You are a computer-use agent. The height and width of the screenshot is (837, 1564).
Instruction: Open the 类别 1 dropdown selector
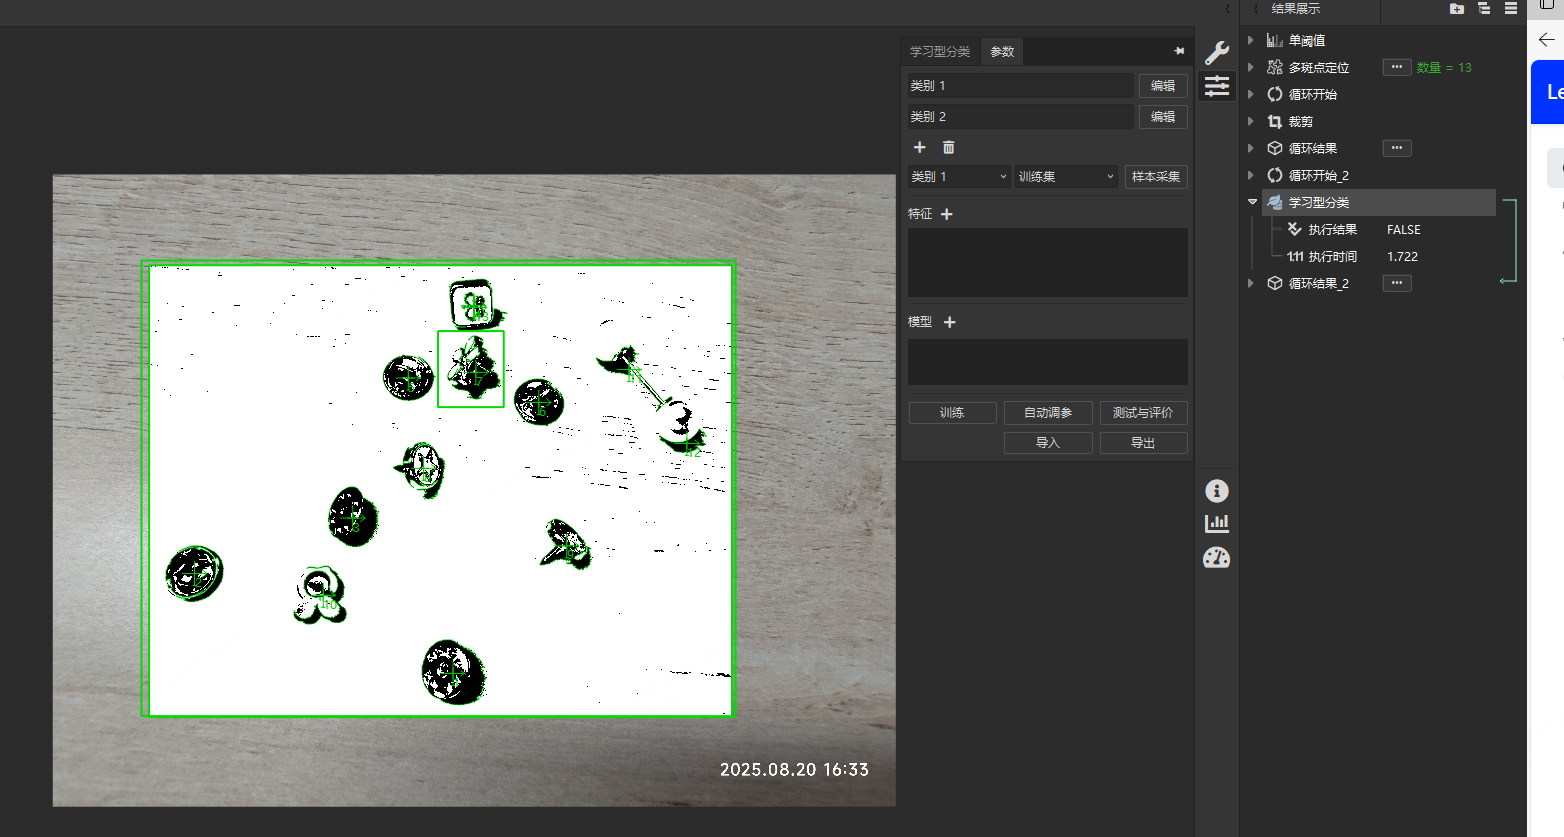[x=958, y=177]
